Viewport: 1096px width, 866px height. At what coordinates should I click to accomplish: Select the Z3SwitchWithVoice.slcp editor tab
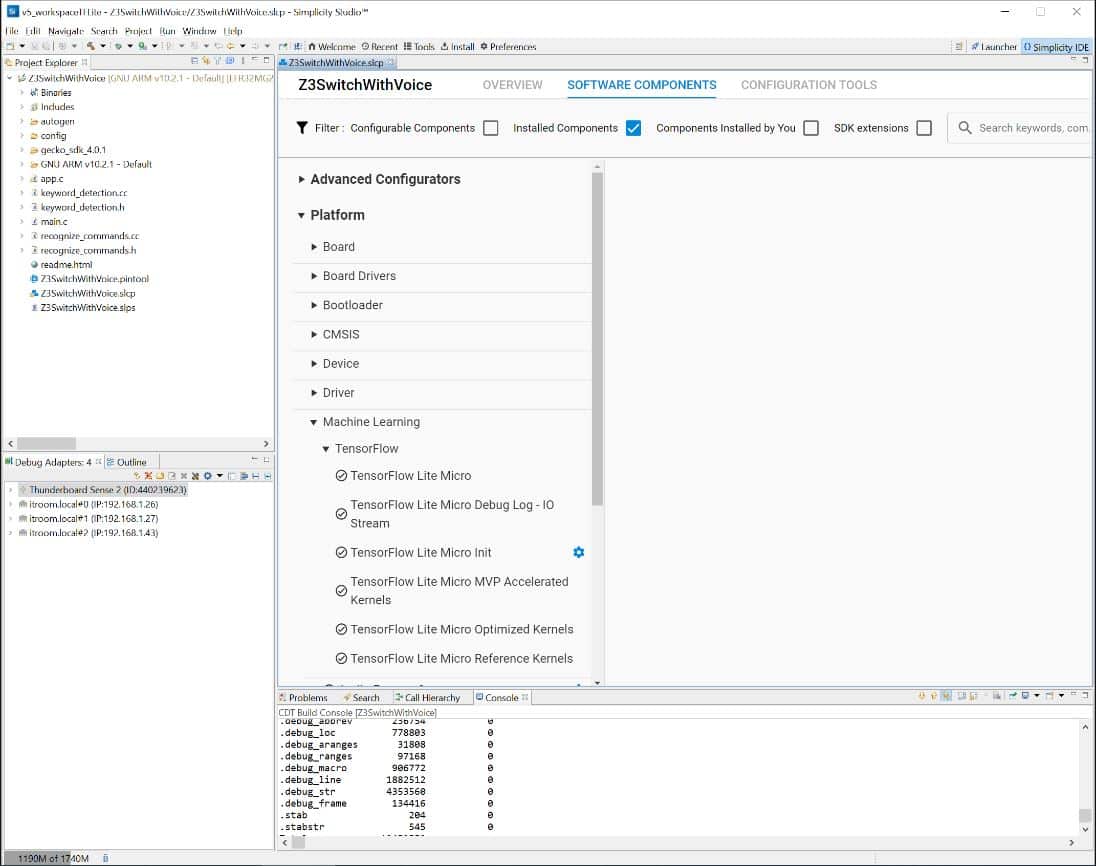[x=336, y=62]
